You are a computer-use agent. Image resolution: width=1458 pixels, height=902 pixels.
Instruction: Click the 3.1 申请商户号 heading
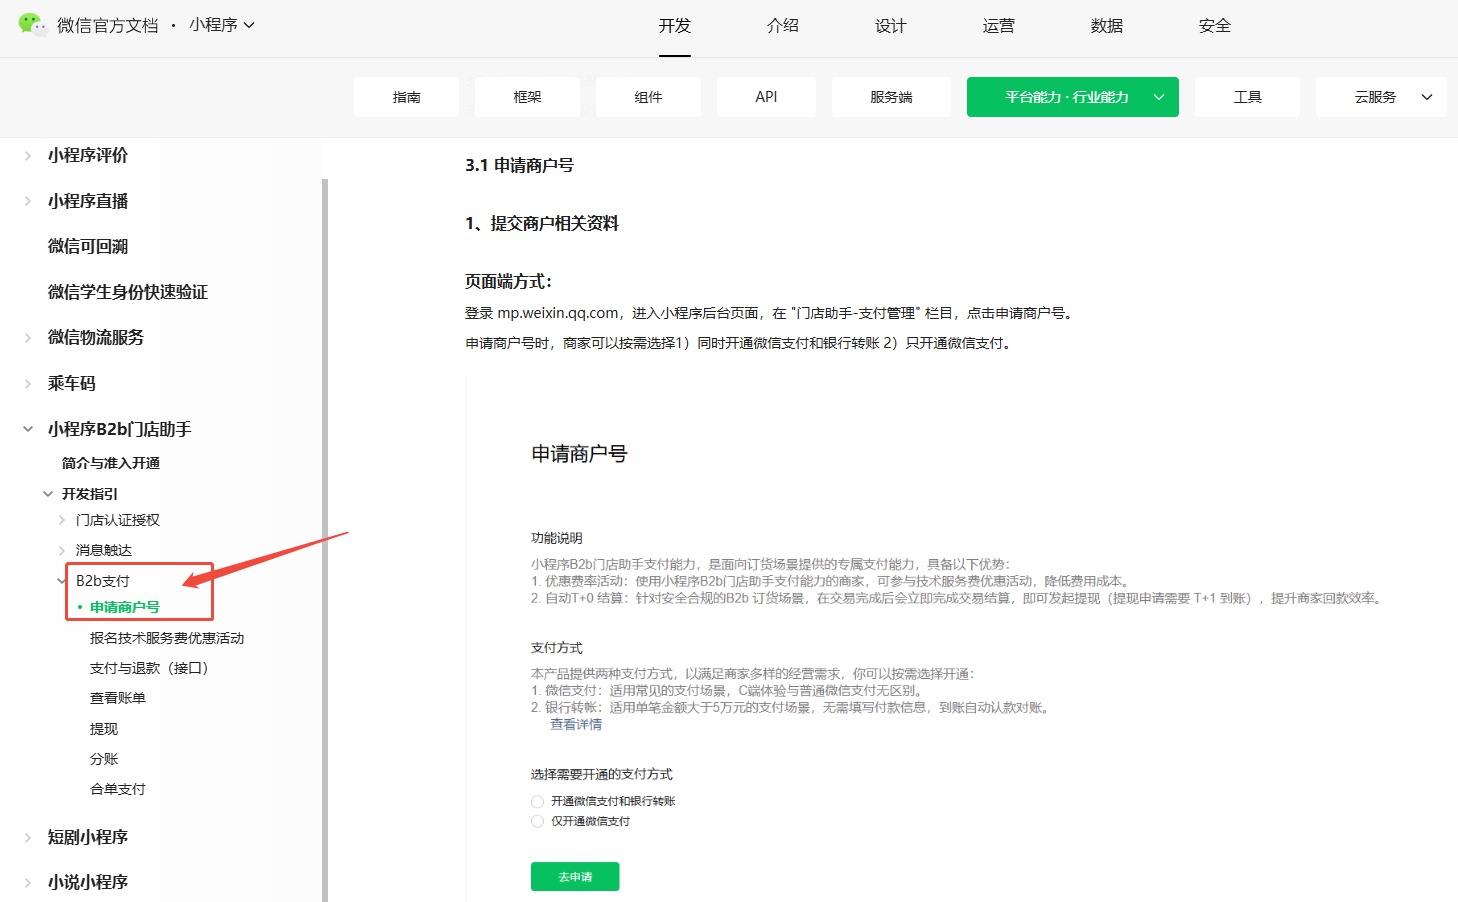(x=519, y=165)
